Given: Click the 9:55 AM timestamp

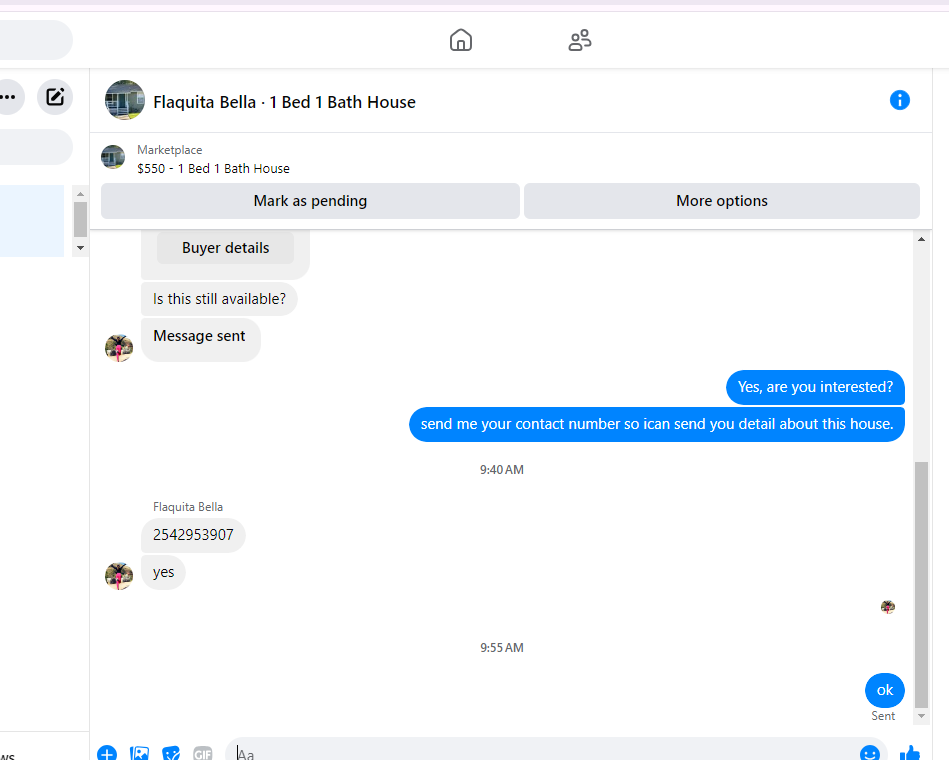Looking at the screenshot, I should pyautogui.click(x=502, y=647).
